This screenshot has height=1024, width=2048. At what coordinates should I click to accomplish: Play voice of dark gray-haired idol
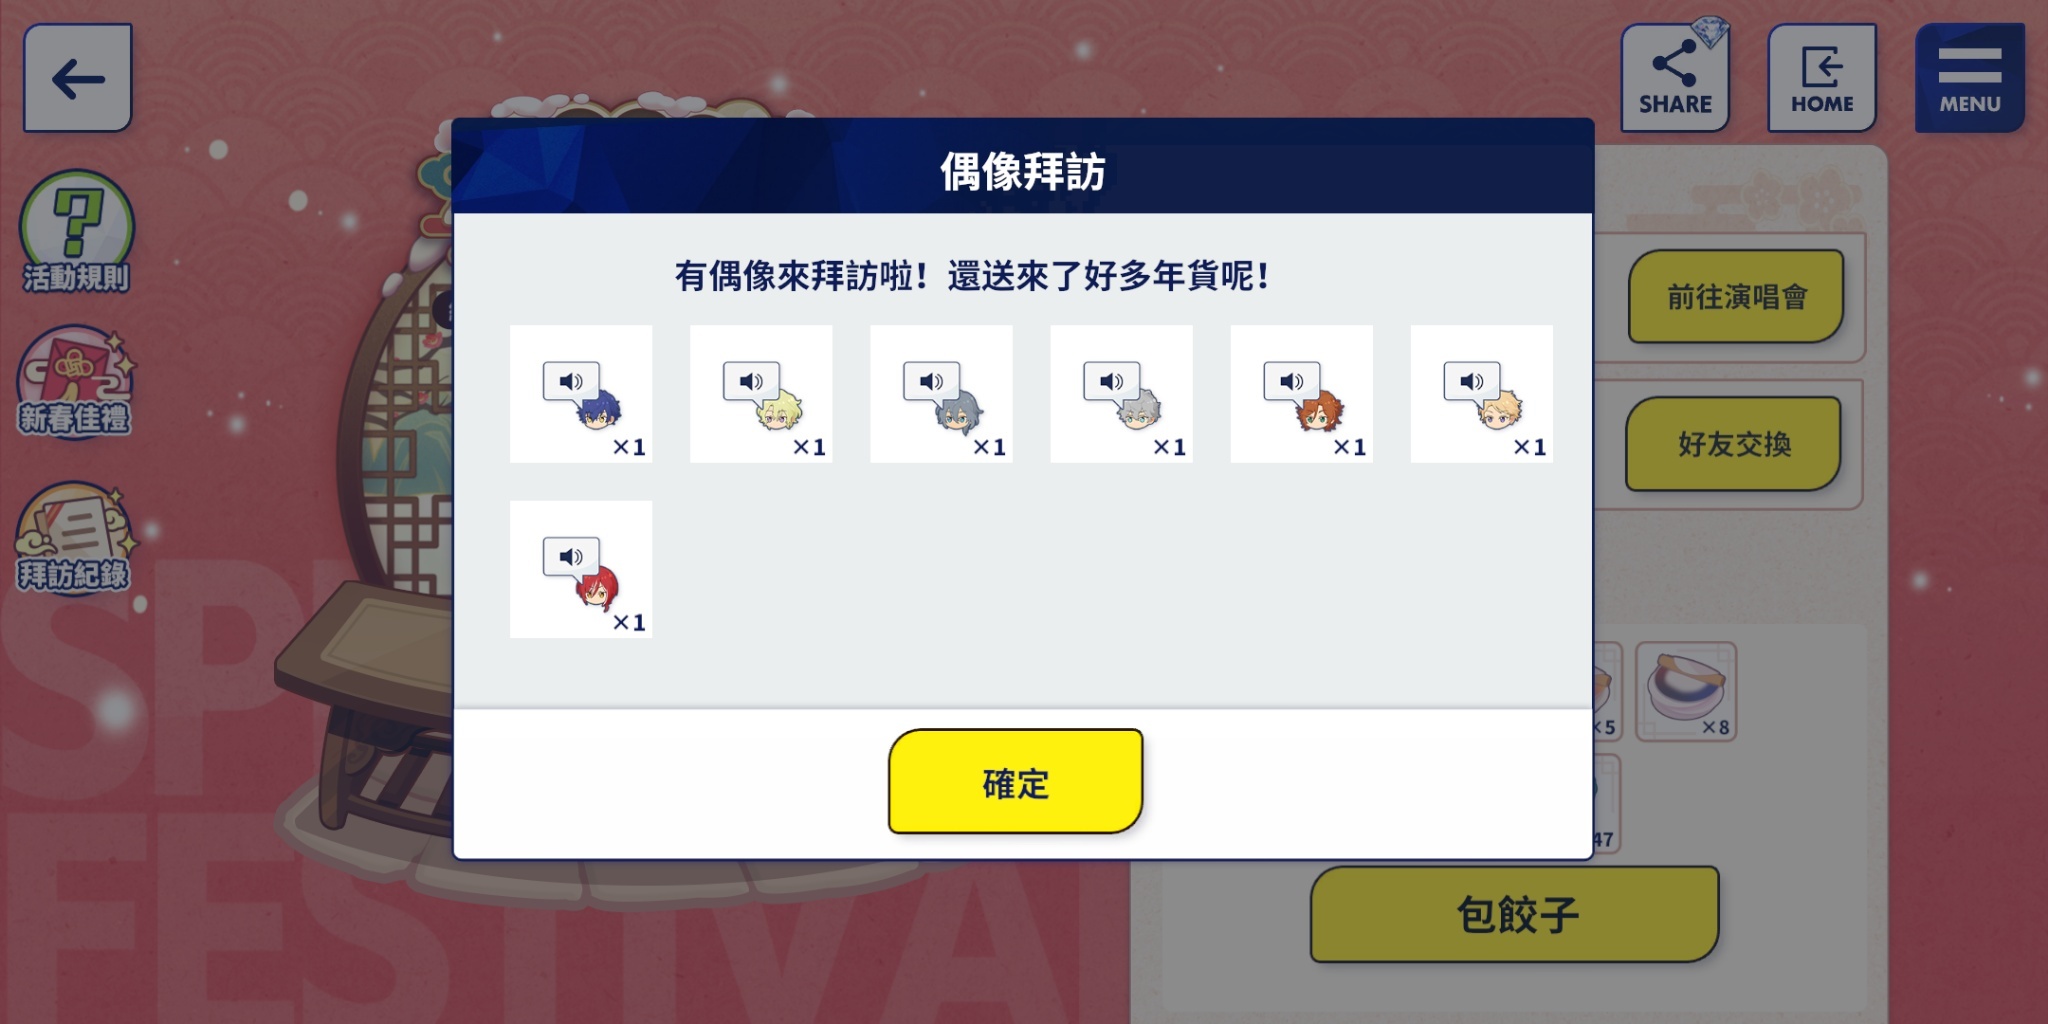(931, 381)
